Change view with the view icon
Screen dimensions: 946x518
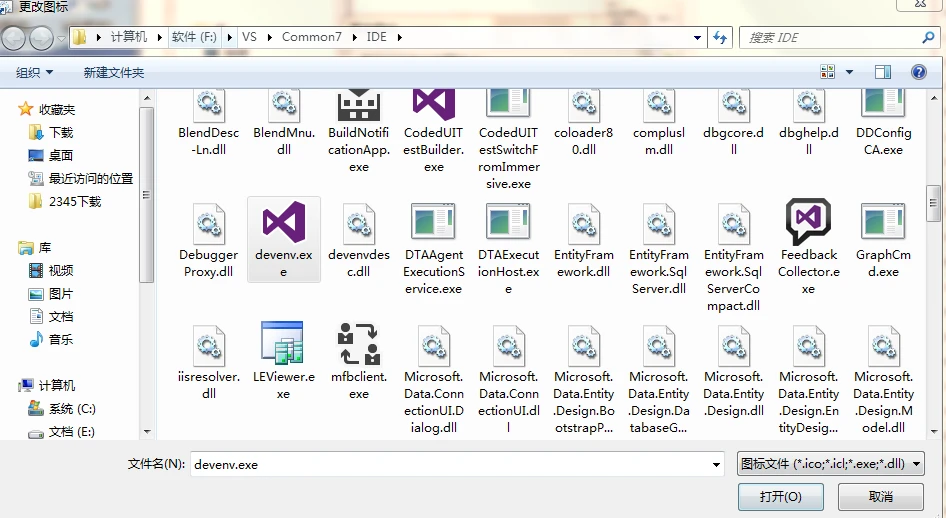click(828, 72)
